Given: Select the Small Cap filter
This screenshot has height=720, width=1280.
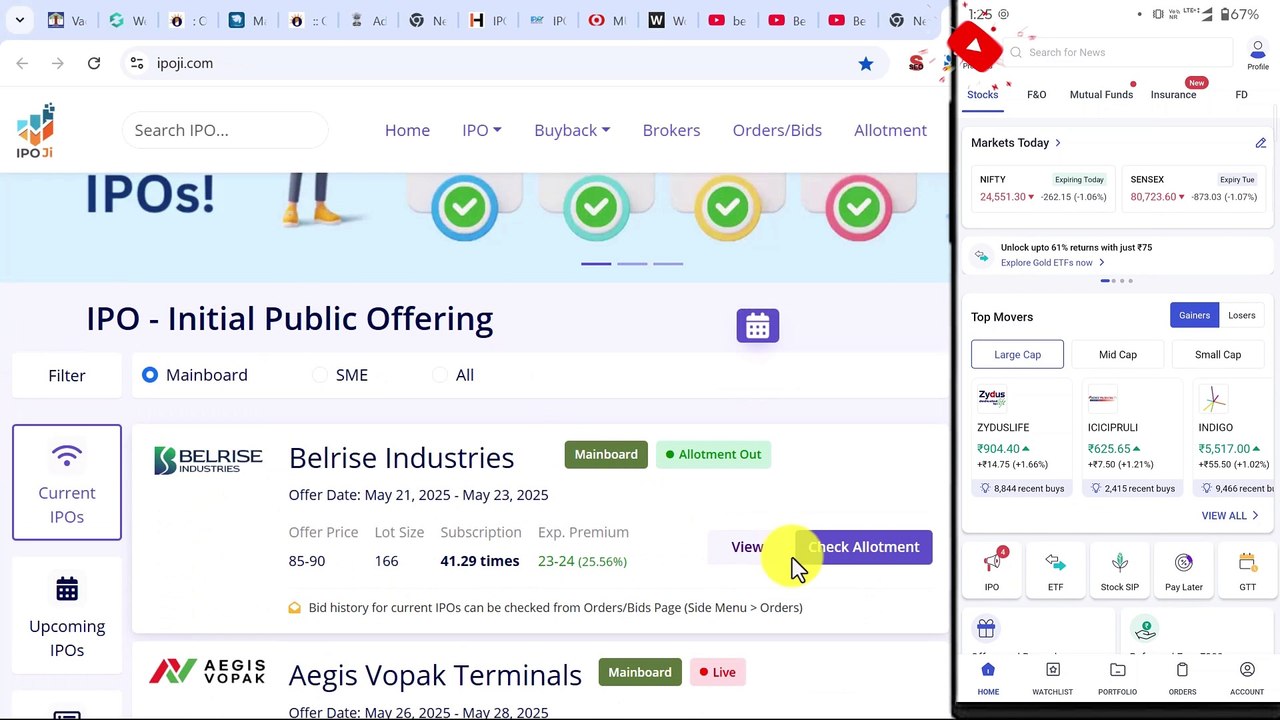Looking at the screenshot, I should point(1218,354).
